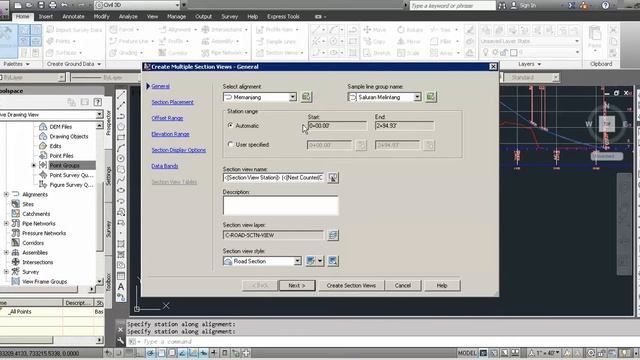This screenshot has width=640, height=360.
Task: Pick alignment from drawing icon beside Memanjang
Action: pyautogui.click(x=306, y=97)
